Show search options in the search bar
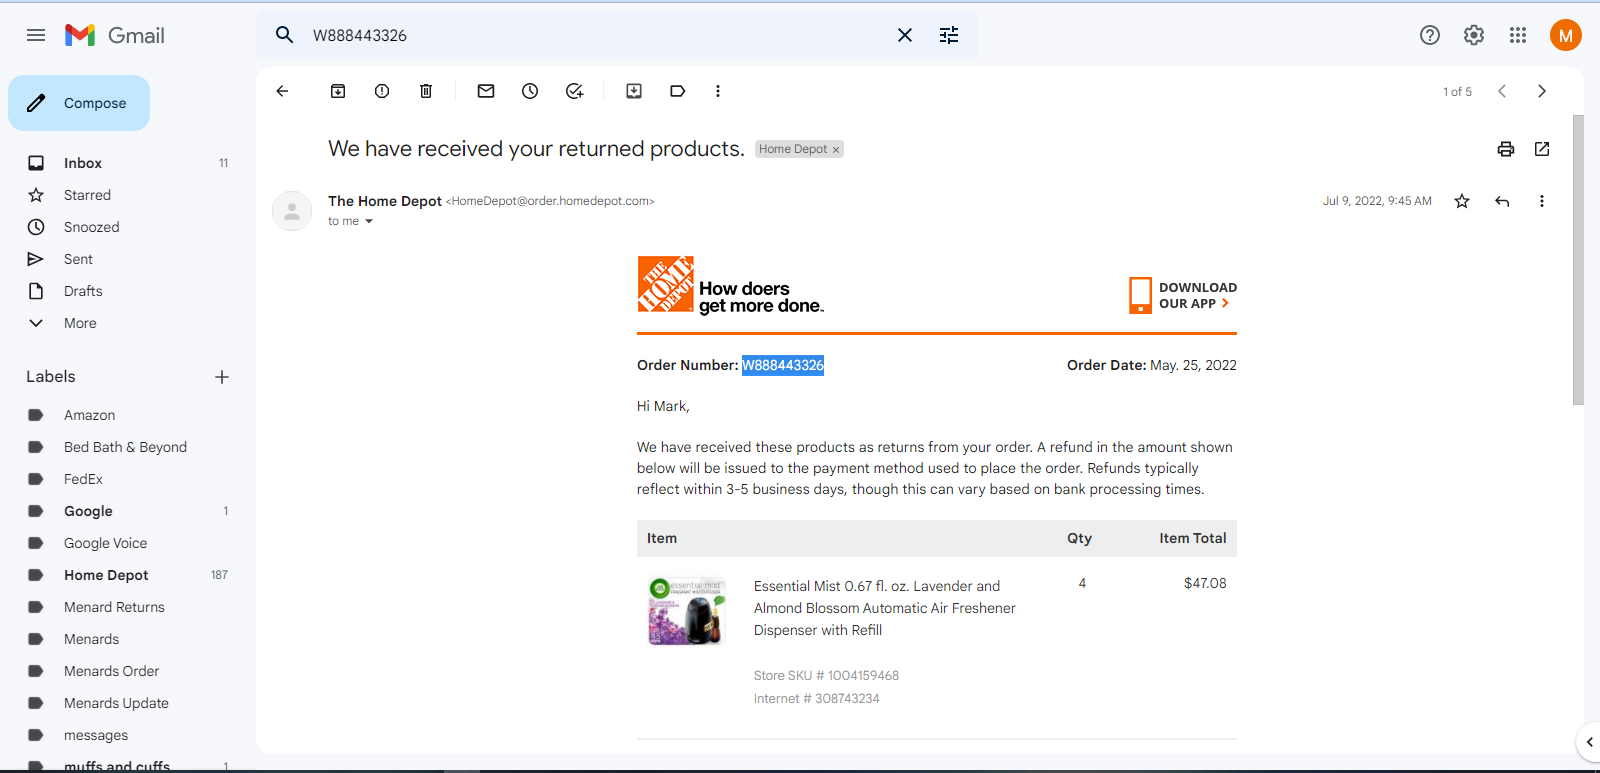This screenshot has width=1600, height=773. pos(949,35)
